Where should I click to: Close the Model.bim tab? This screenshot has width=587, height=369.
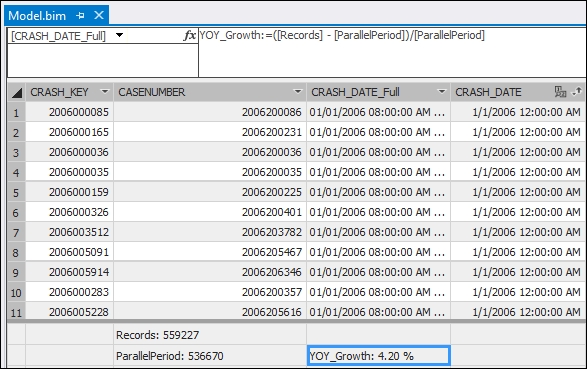(99, 15)
